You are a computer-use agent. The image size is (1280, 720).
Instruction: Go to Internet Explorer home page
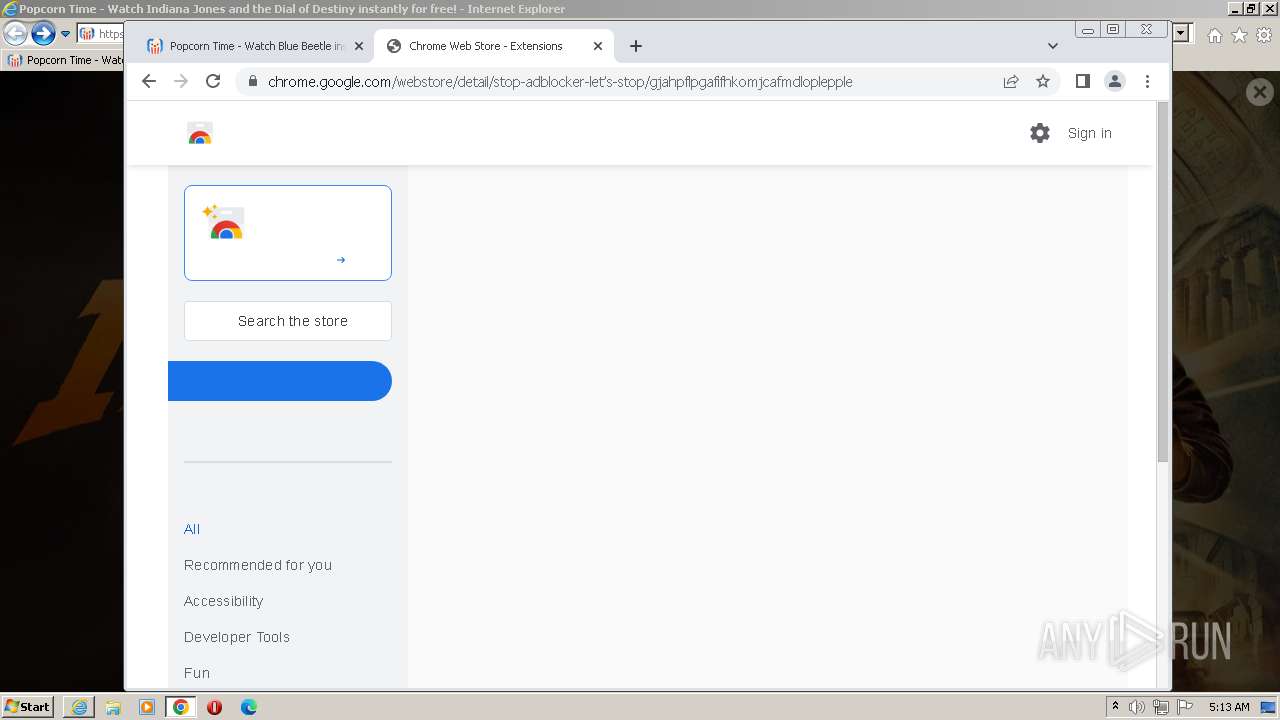[x=1214, y=35]
